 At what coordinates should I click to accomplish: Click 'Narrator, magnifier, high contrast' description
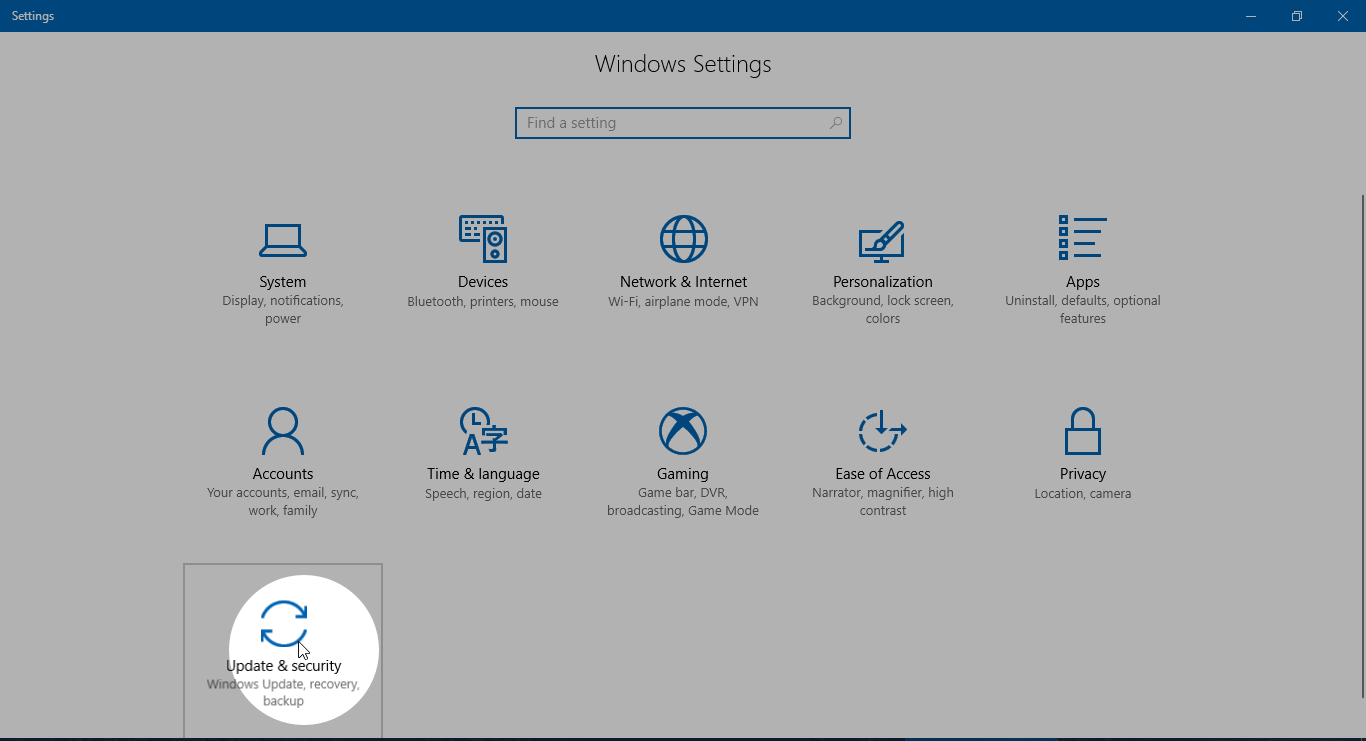pos(883,502)
